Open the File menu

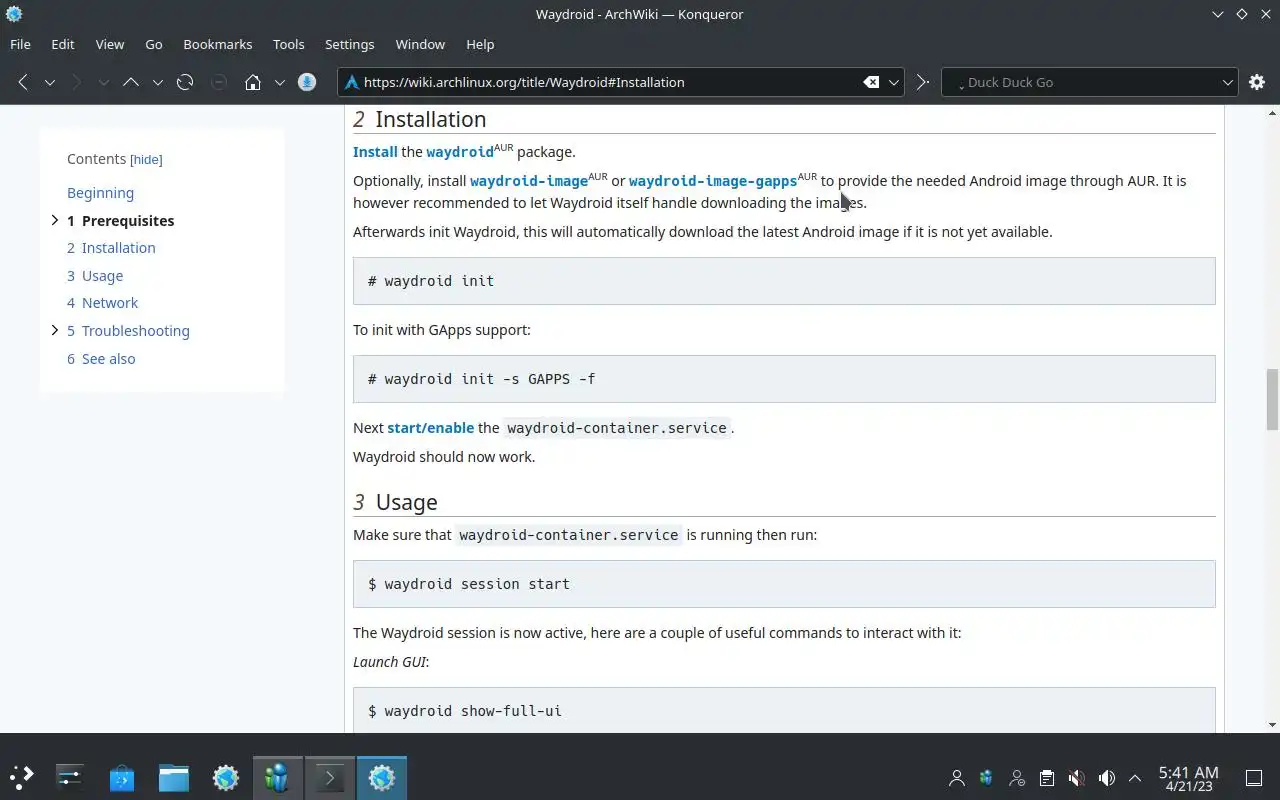pos(20,44)
